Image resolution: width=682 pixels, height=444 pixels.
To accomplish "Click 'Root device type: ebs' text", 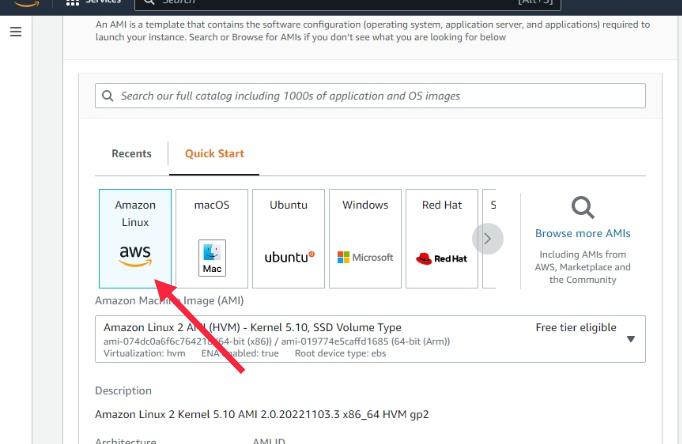I will (x=341, y=353).
